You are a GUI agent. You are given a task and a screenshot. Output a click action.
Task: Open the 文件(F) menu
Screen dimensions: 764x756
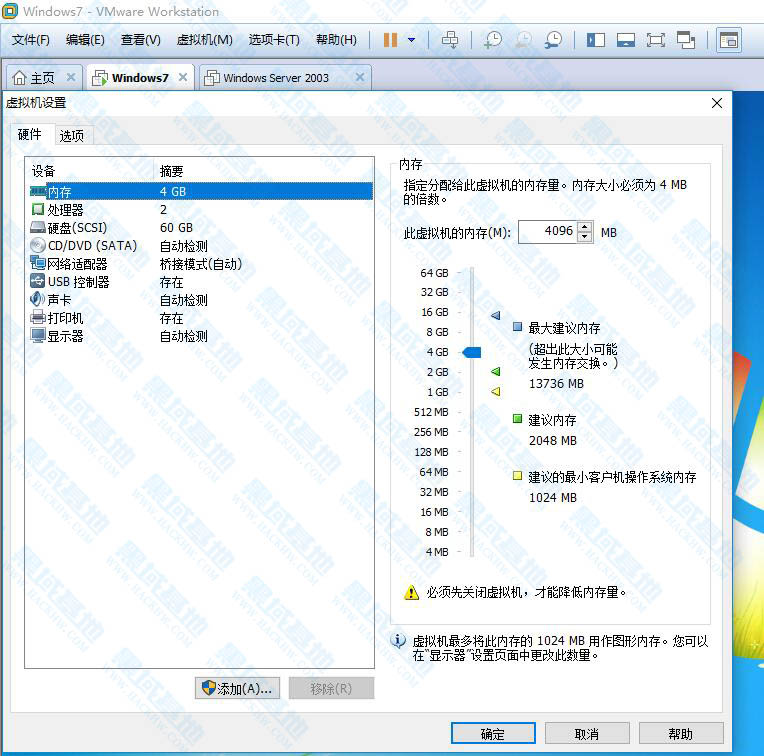click(x=31, y=40)
